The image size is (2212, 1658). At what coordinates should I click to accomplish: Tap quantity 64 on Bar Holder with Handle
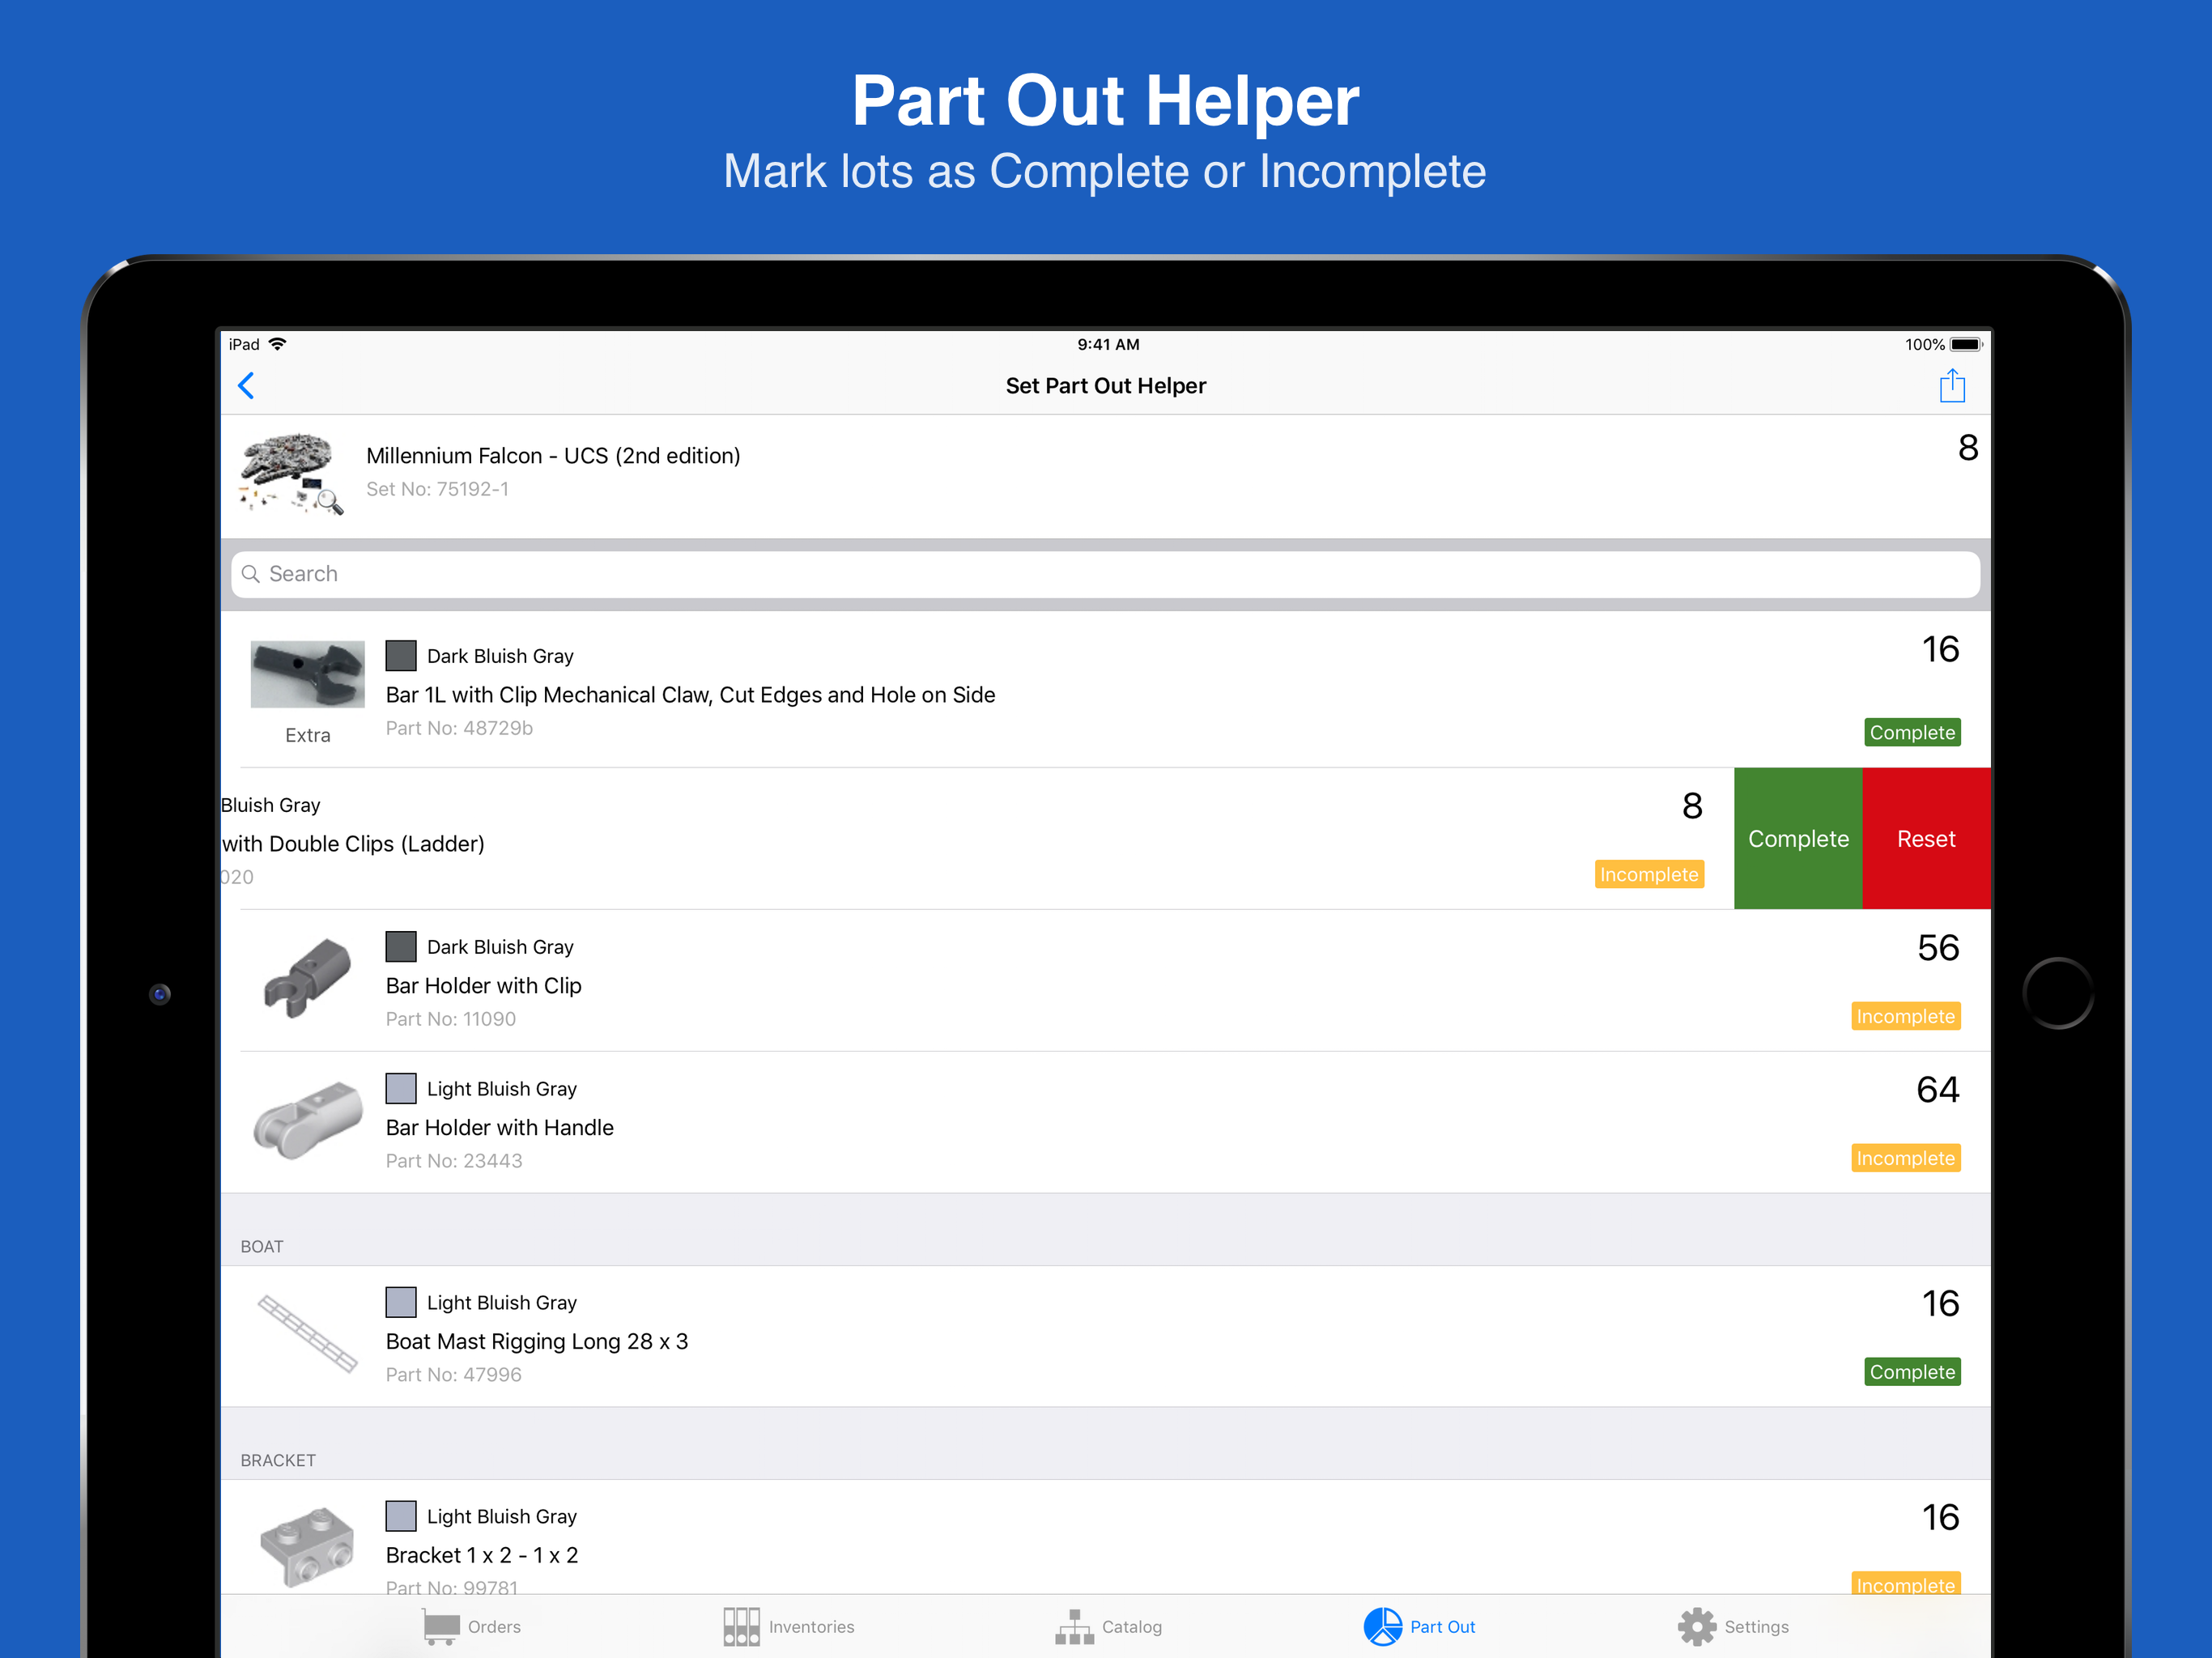[x=1937, y=1090]
